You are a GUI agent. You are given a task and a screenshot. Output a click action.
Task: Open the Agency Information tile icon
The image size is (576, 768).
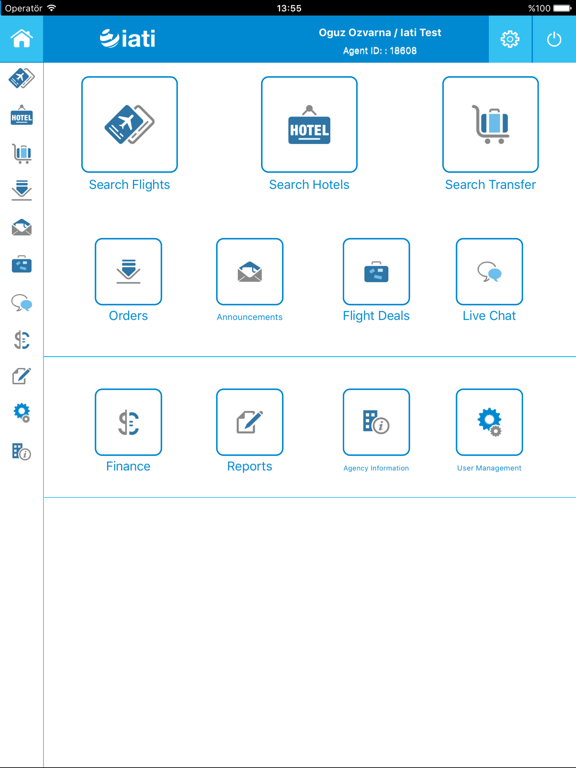pyautogui.click(x=376, y=422)
